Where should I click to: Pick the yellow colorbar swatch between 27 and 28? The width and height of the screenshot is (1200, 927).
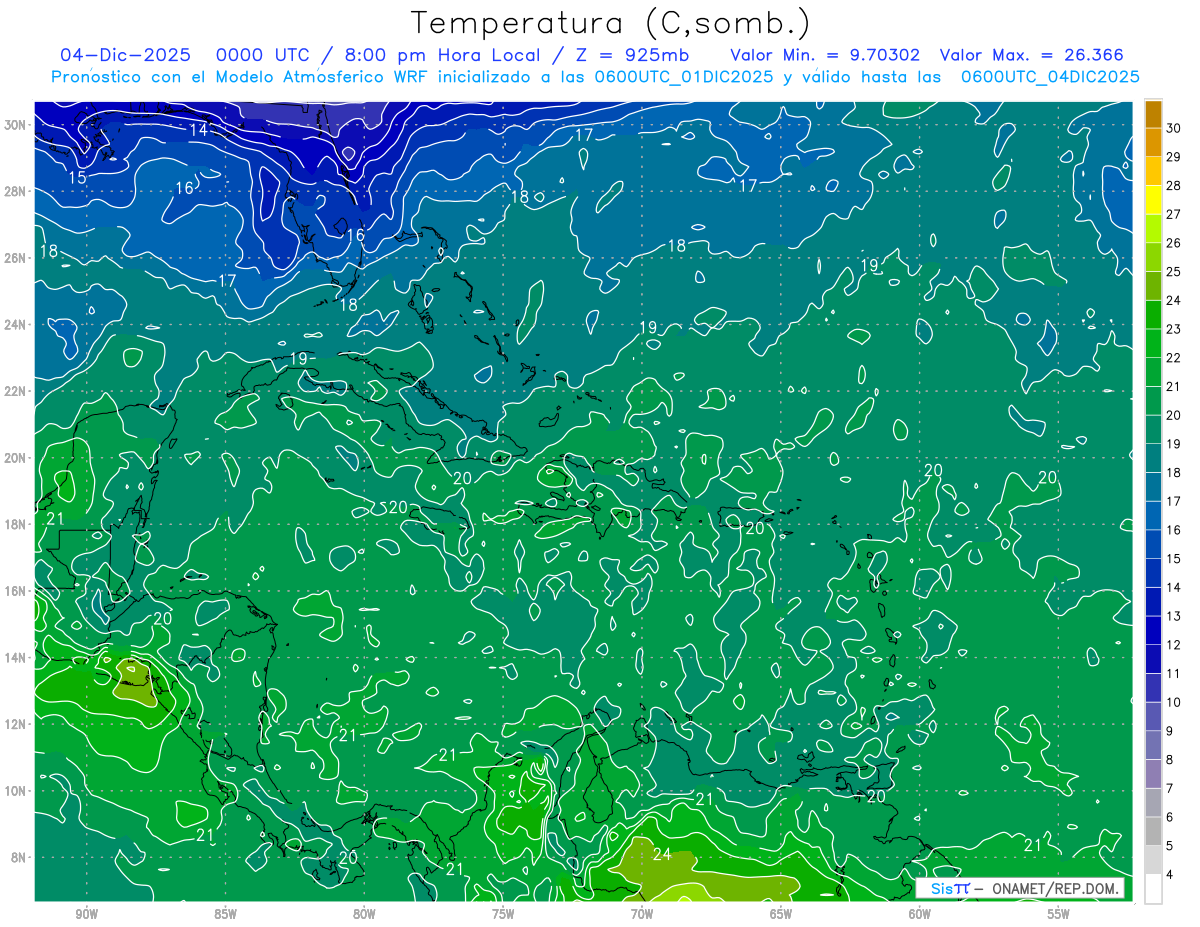1153,200
